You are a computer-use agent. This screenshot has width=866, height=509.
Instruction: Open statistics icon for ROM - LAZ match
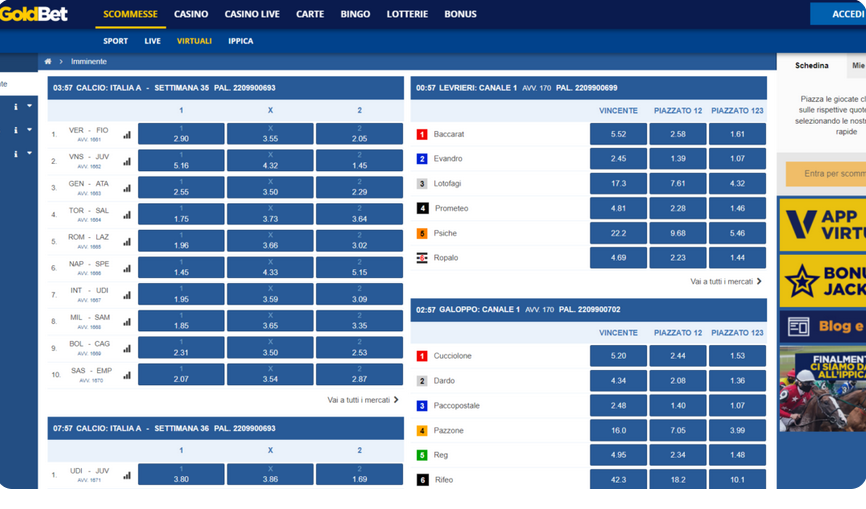point(127,242)
